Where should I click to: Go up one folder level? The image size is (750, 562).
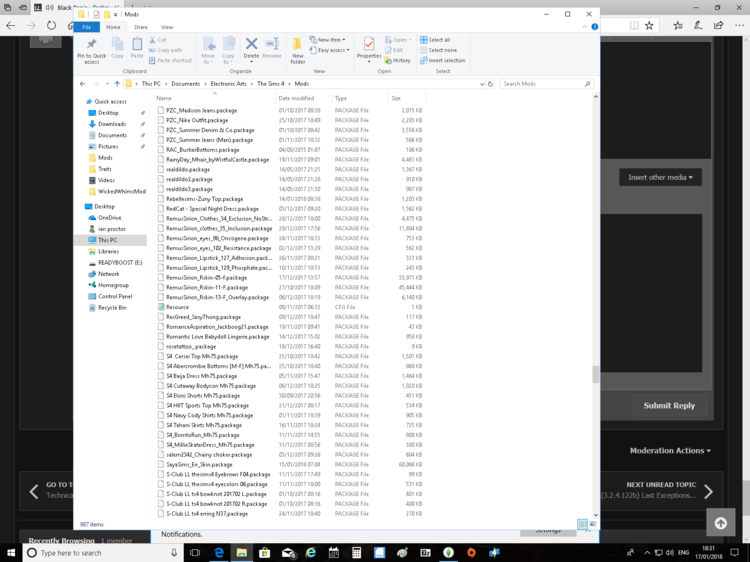click(117, 84)
